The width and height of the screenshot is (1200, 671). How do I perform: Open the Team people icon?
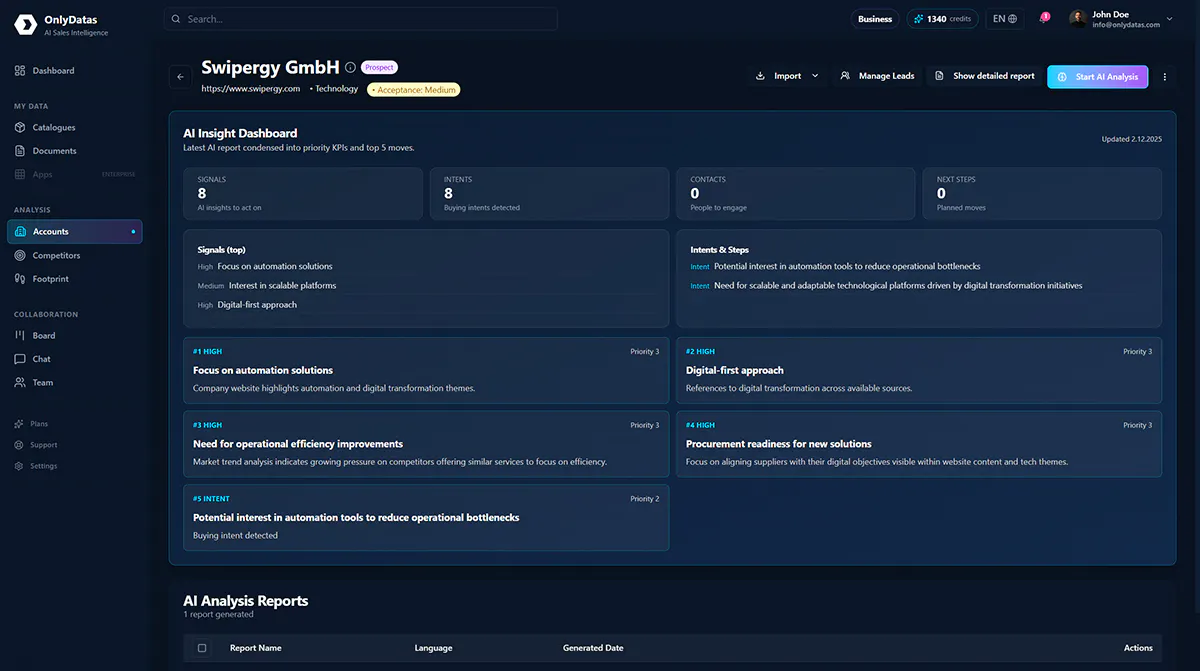click(x=20, y=382)
